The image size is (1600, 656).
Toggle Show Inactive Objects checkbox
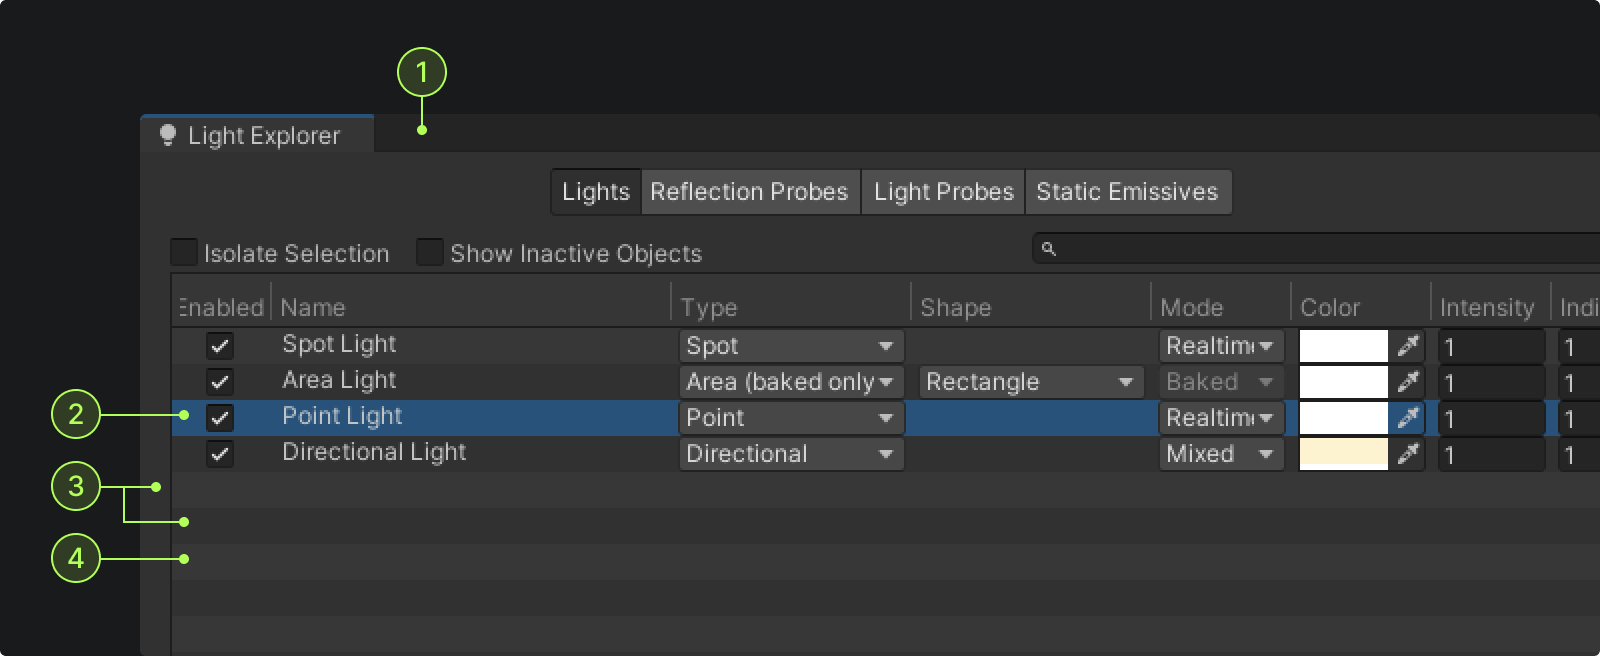430,252
